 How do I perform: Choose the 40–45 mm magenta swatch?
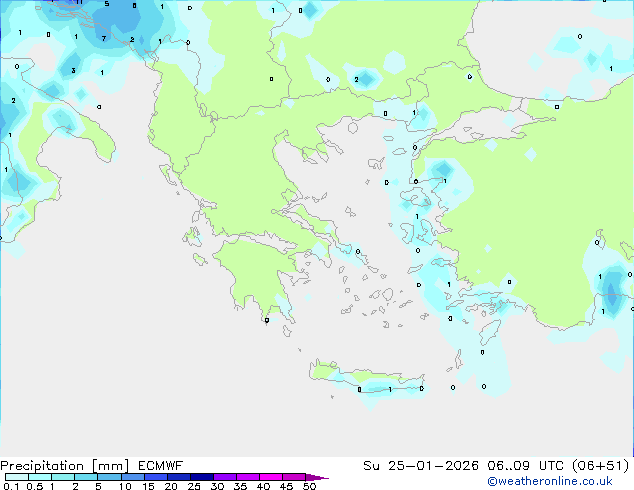click(x=271, y=477)
